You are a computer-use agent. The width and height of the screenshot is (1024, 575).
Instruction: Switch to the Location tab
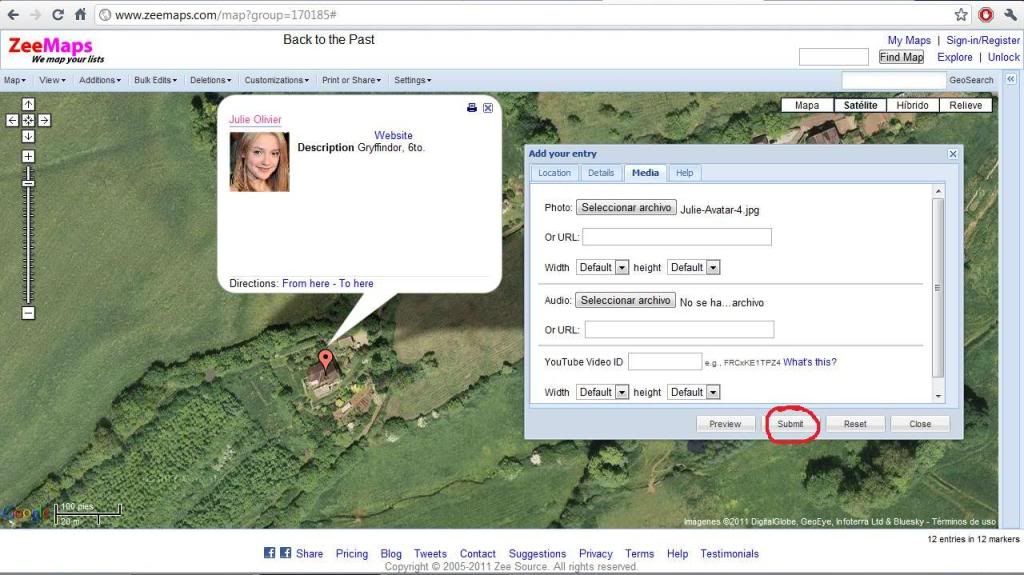point(554,173)
